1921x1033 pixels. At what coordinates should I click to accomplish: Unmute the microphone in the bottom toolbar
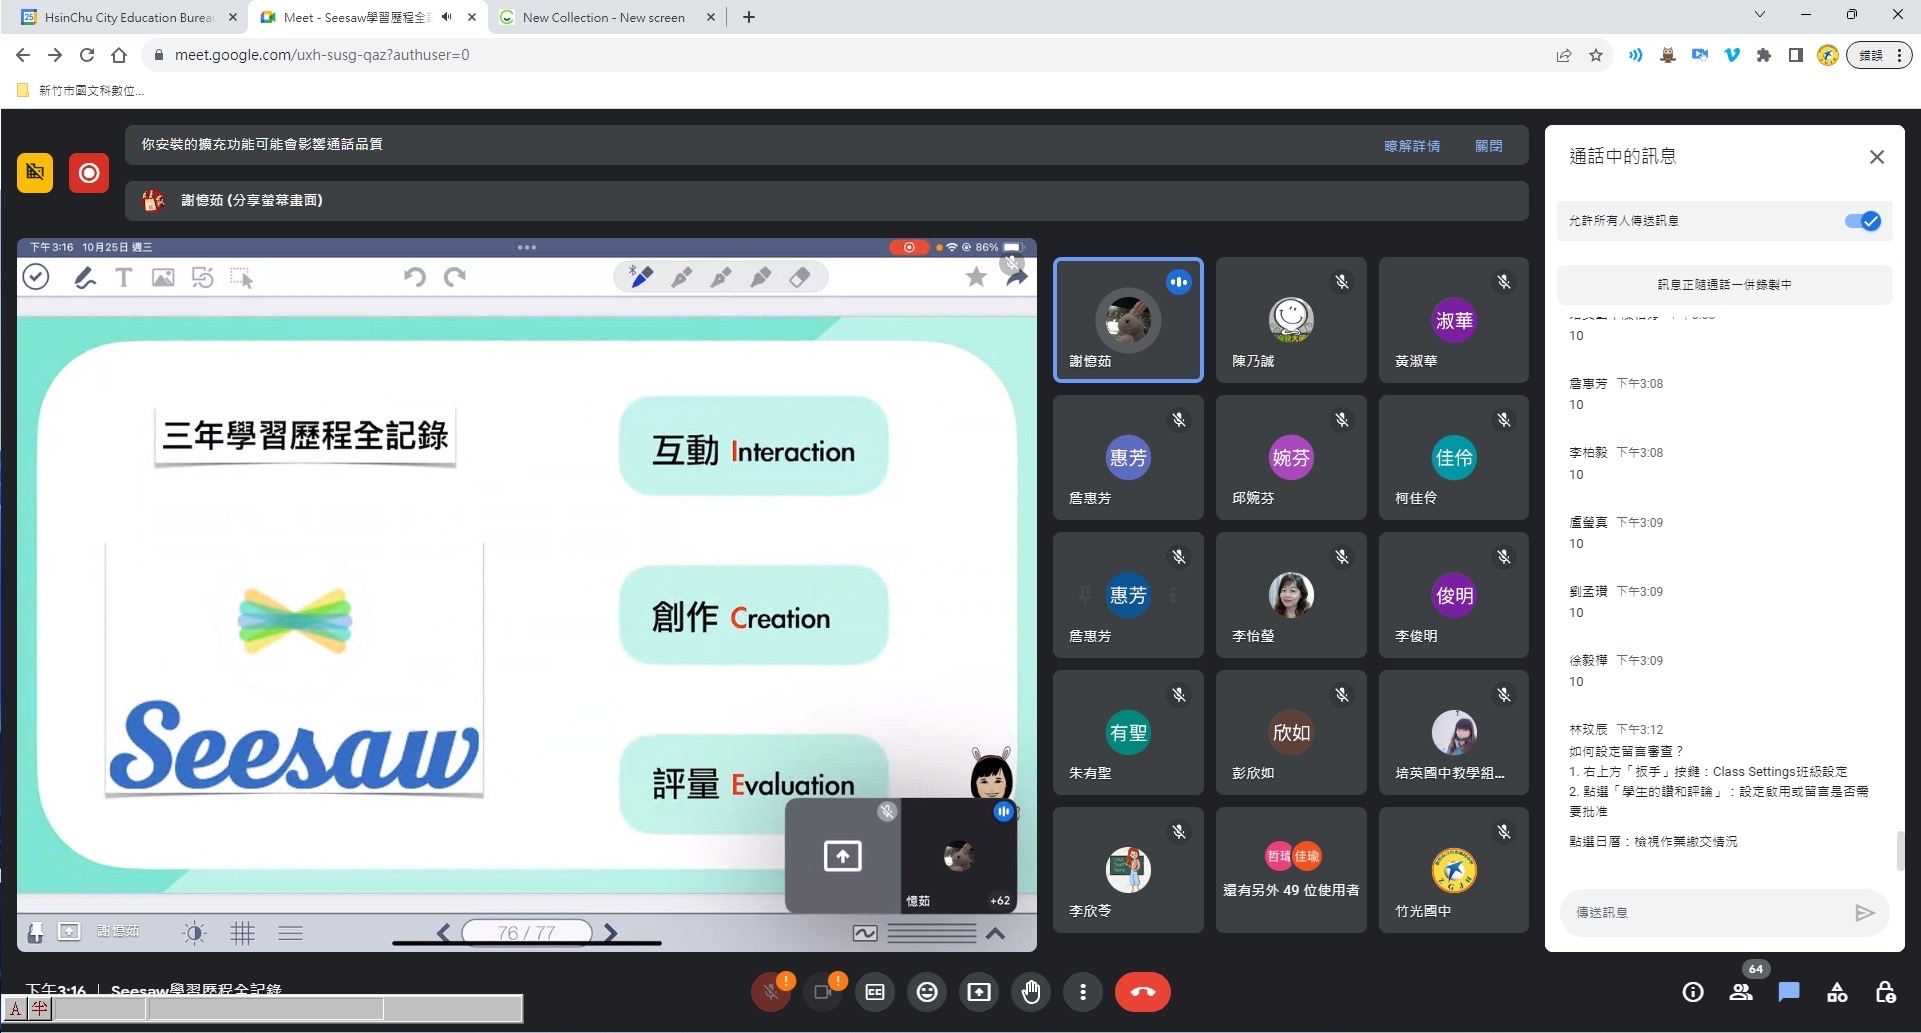pos(771,992)
